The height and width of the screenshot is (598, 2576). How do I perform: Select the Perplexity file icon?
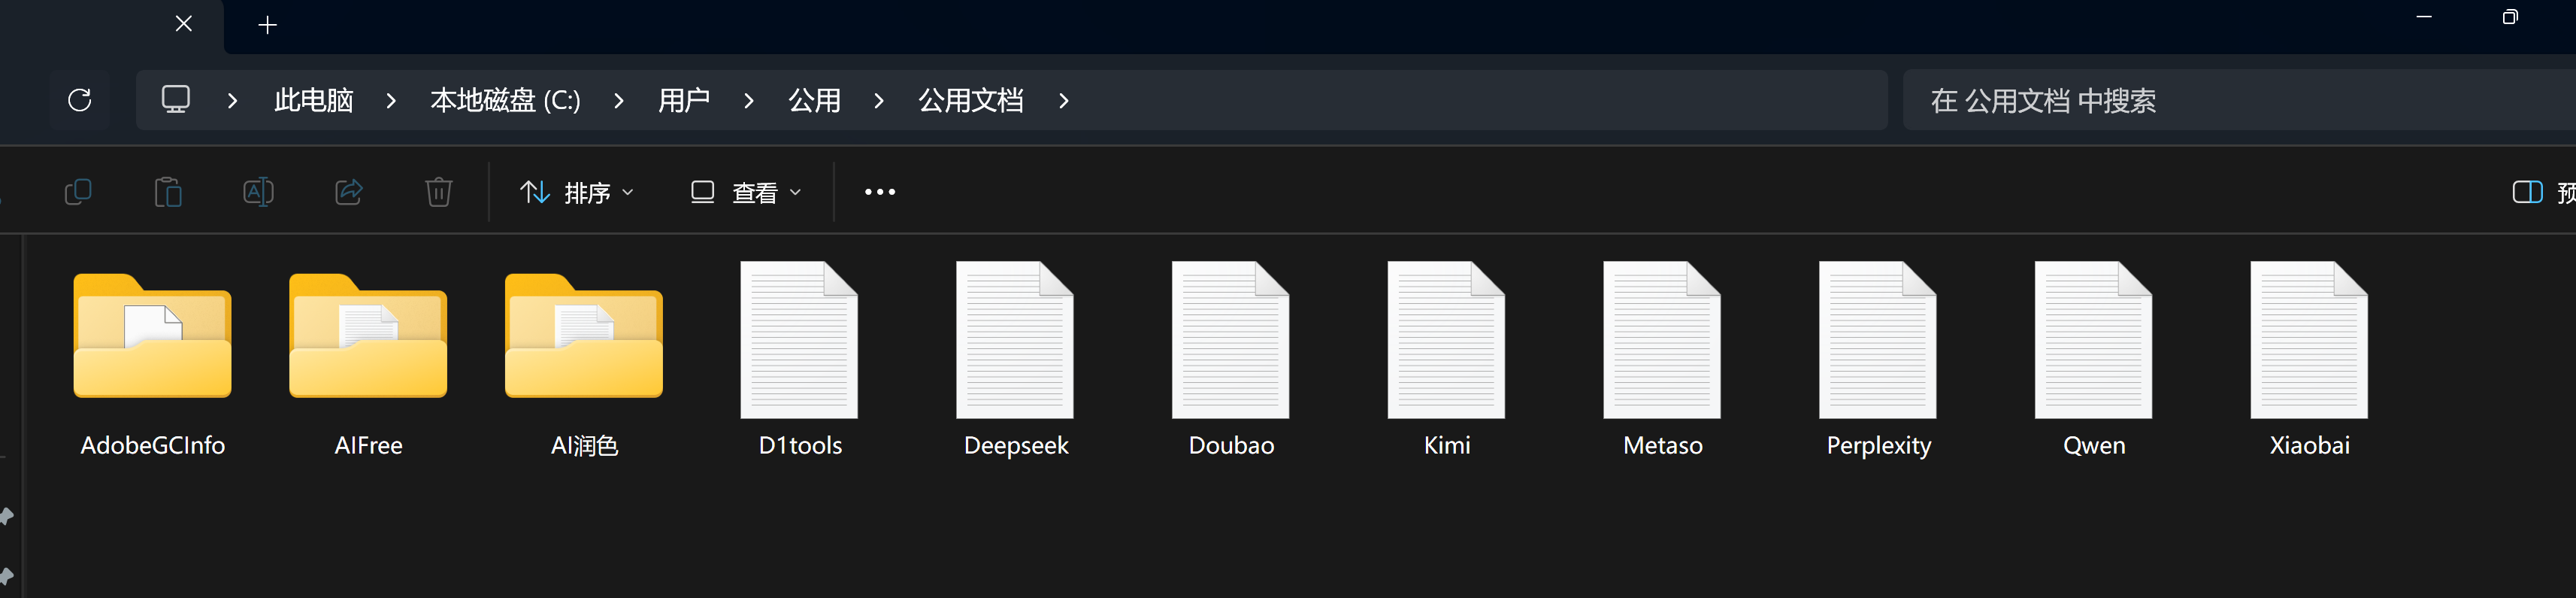click(1878, 339)
